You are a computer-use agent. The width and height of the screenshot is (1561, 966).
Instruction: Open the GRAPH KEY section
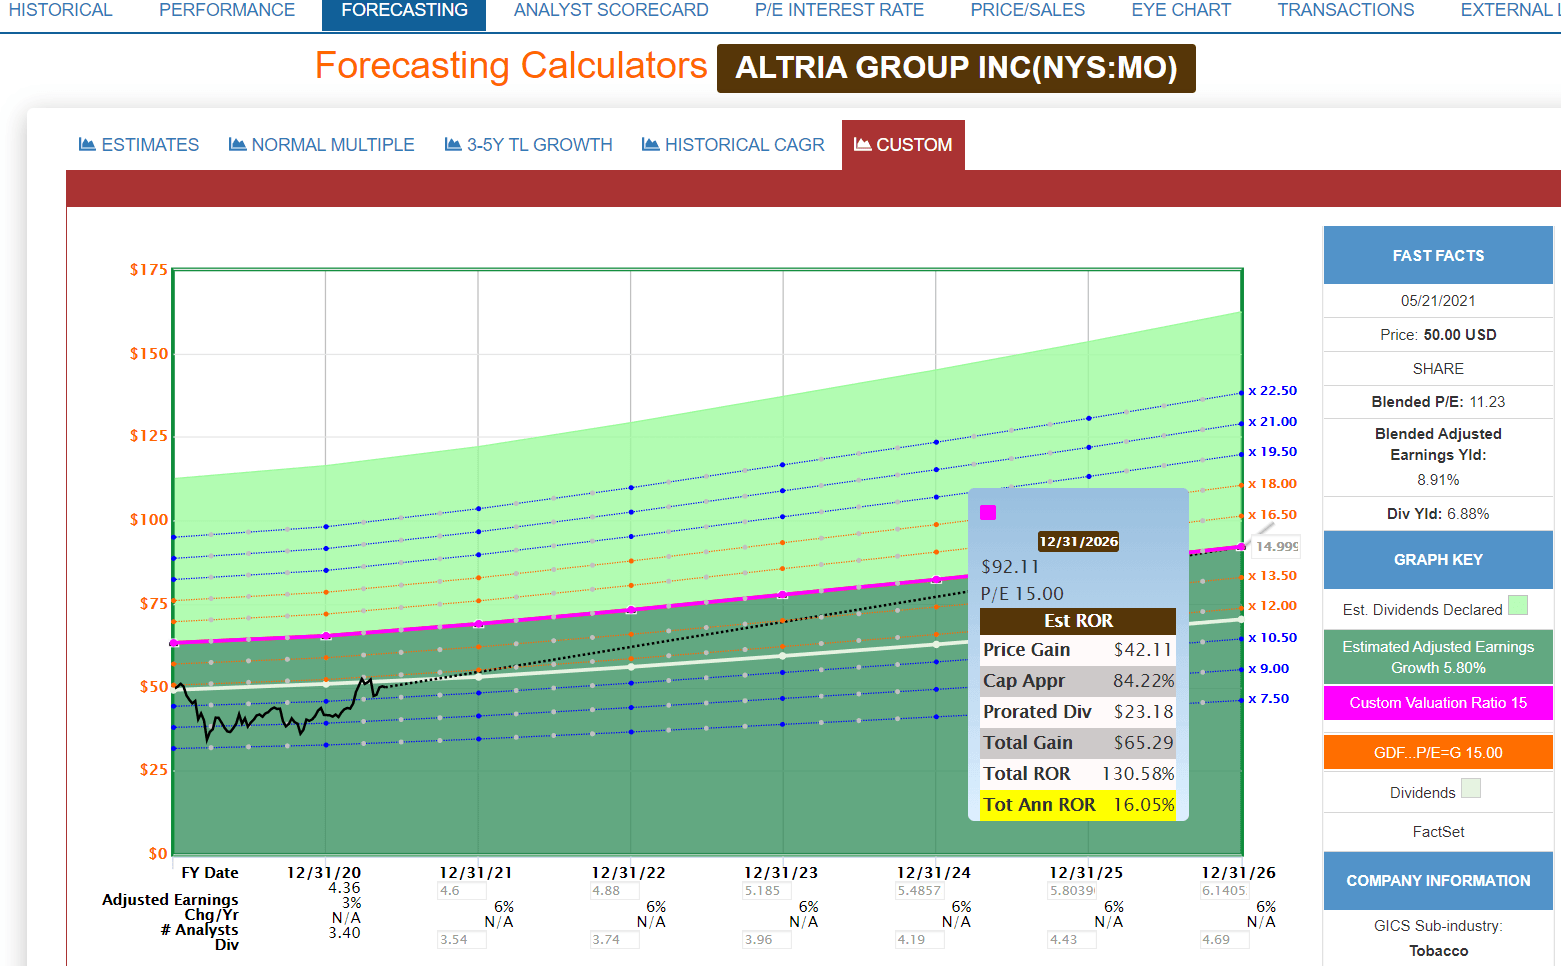[x=1437, y=560]
